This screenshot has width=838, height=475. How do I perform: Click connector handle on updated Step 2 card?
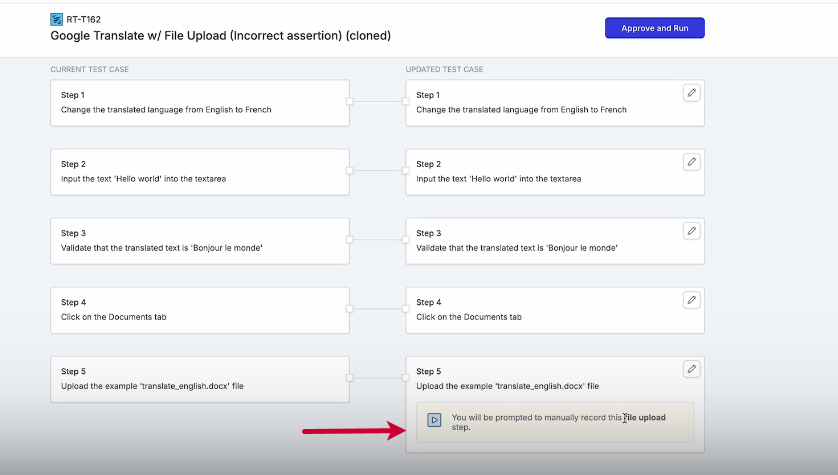(406, 170)
